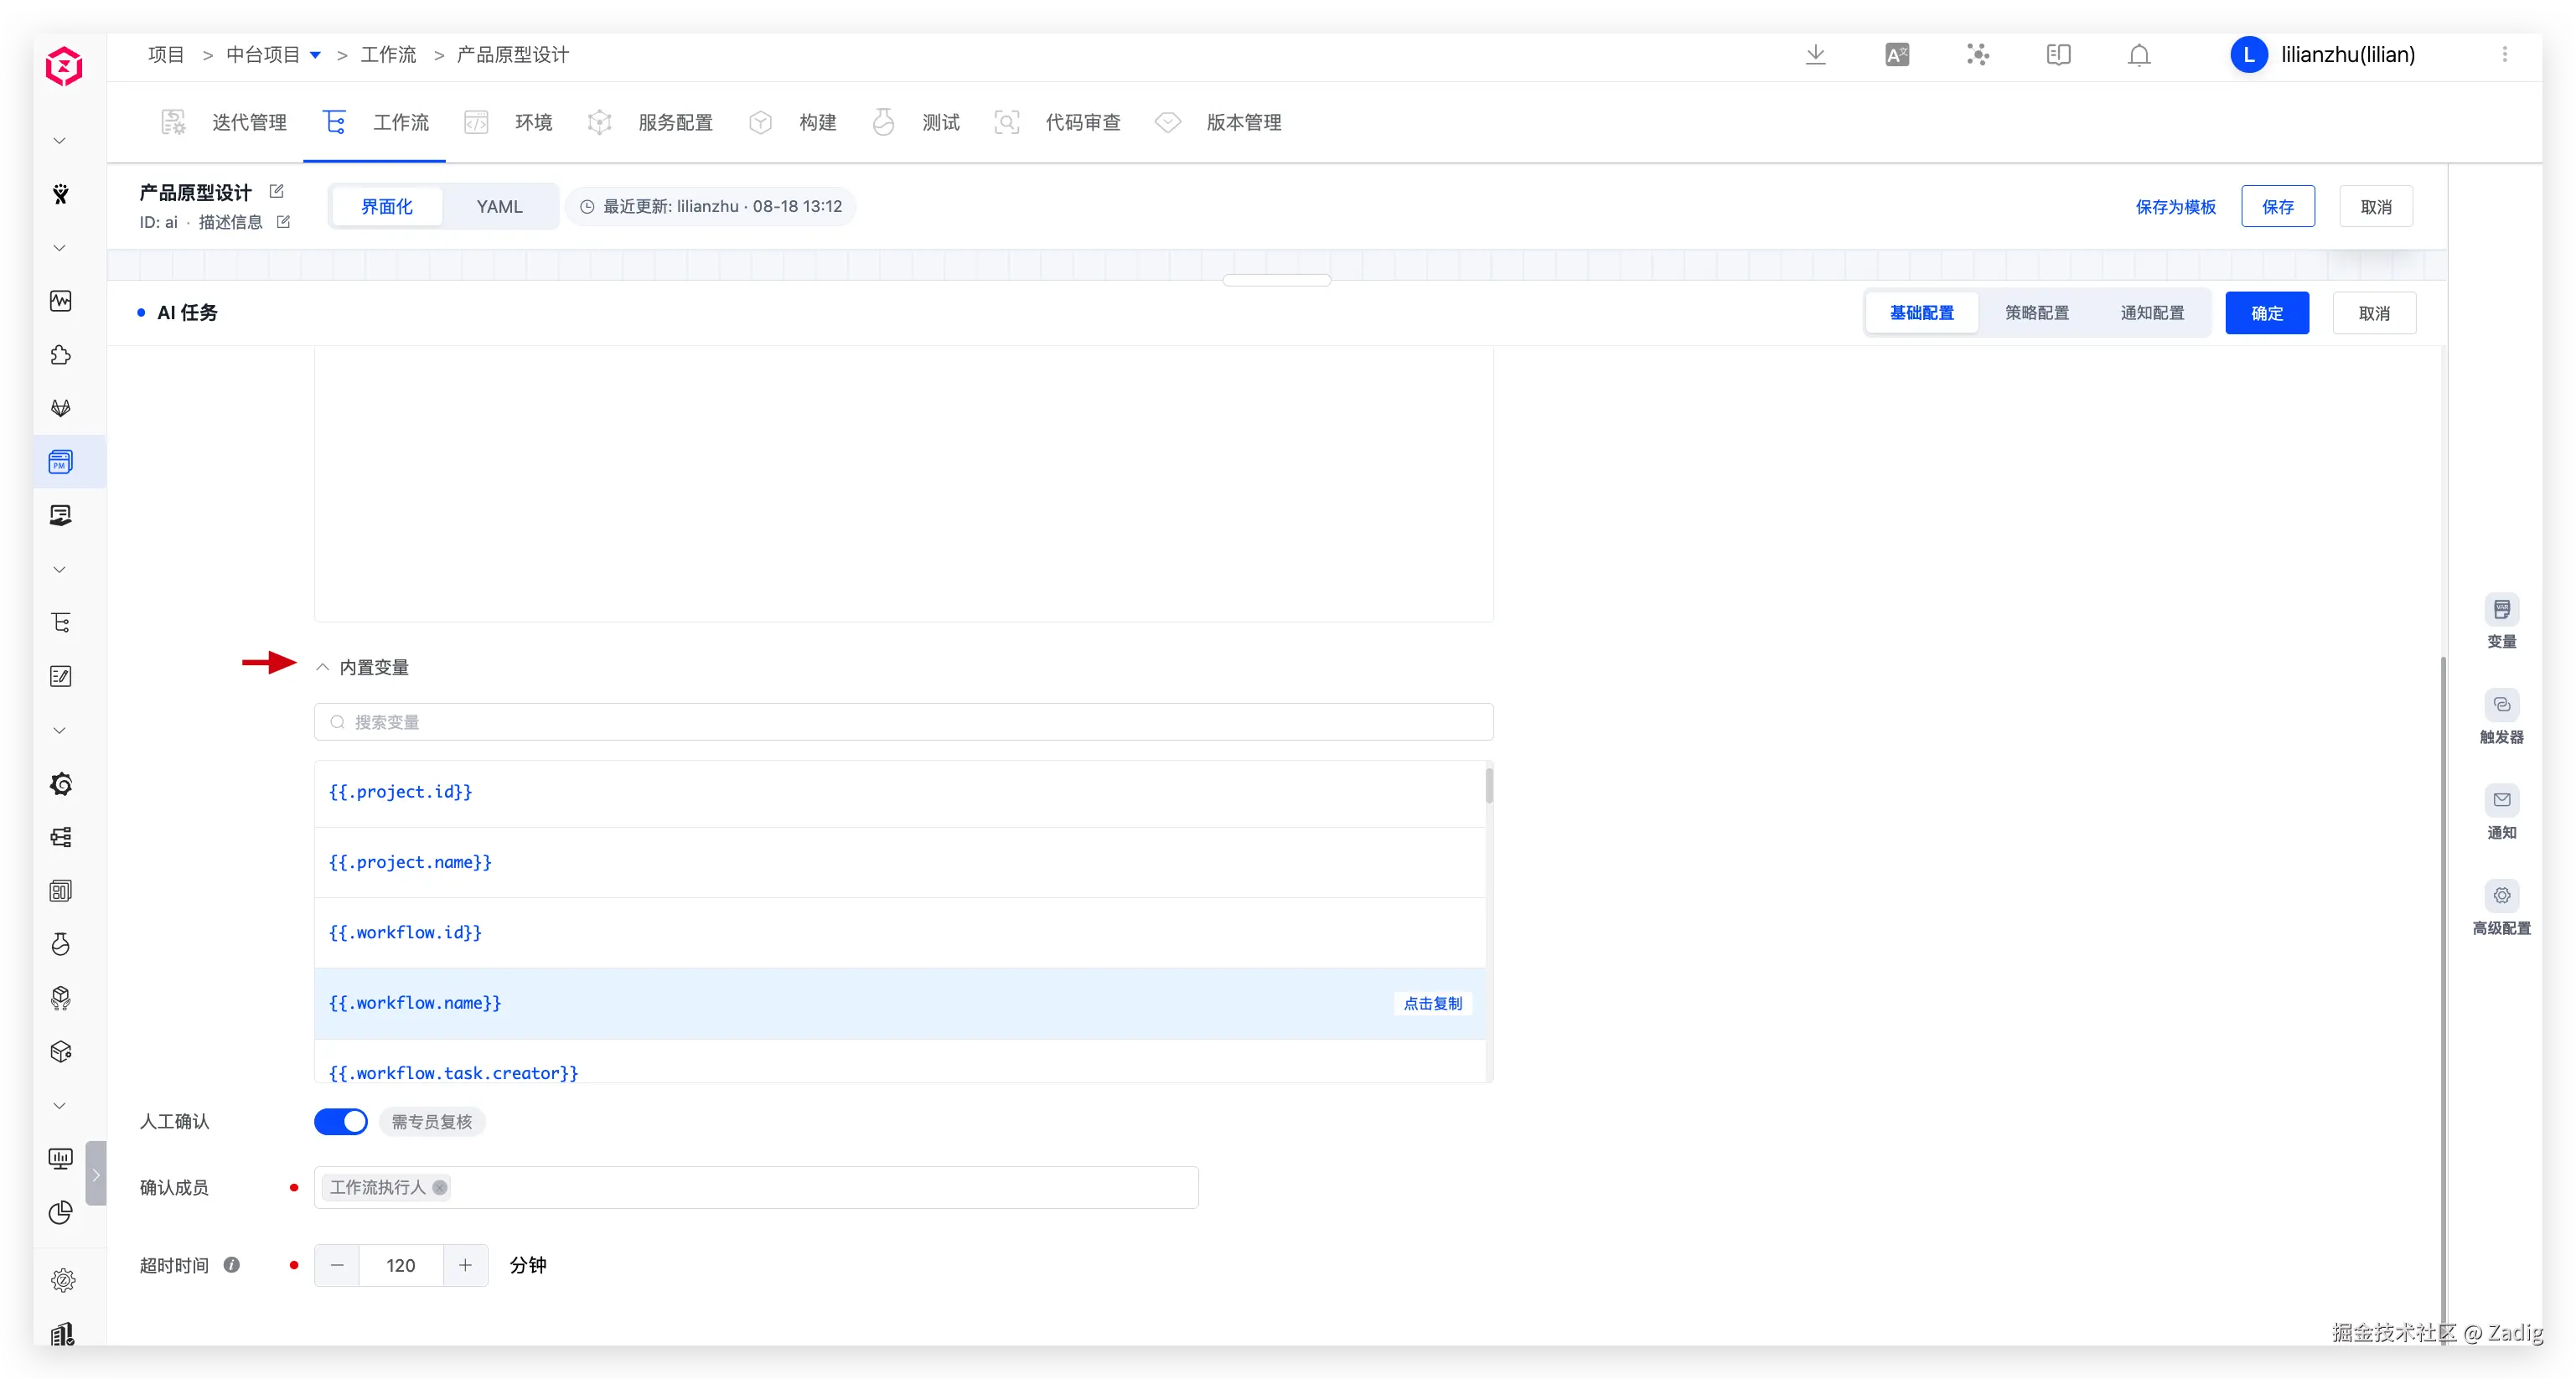Open the AI assistant sparkle icon
Viewport: 2576px width, 1379px height.
[1977, 55]
